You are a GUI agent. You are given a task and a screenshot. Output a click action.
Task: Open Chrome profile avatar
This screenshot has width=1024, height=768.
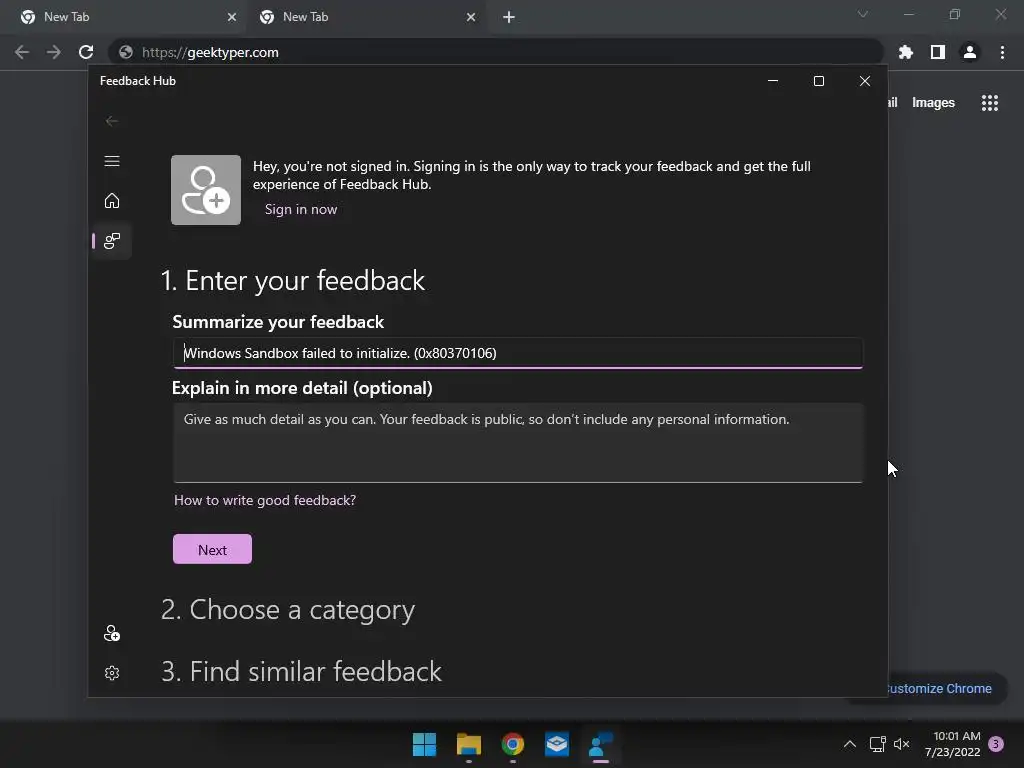pos(970,52)
